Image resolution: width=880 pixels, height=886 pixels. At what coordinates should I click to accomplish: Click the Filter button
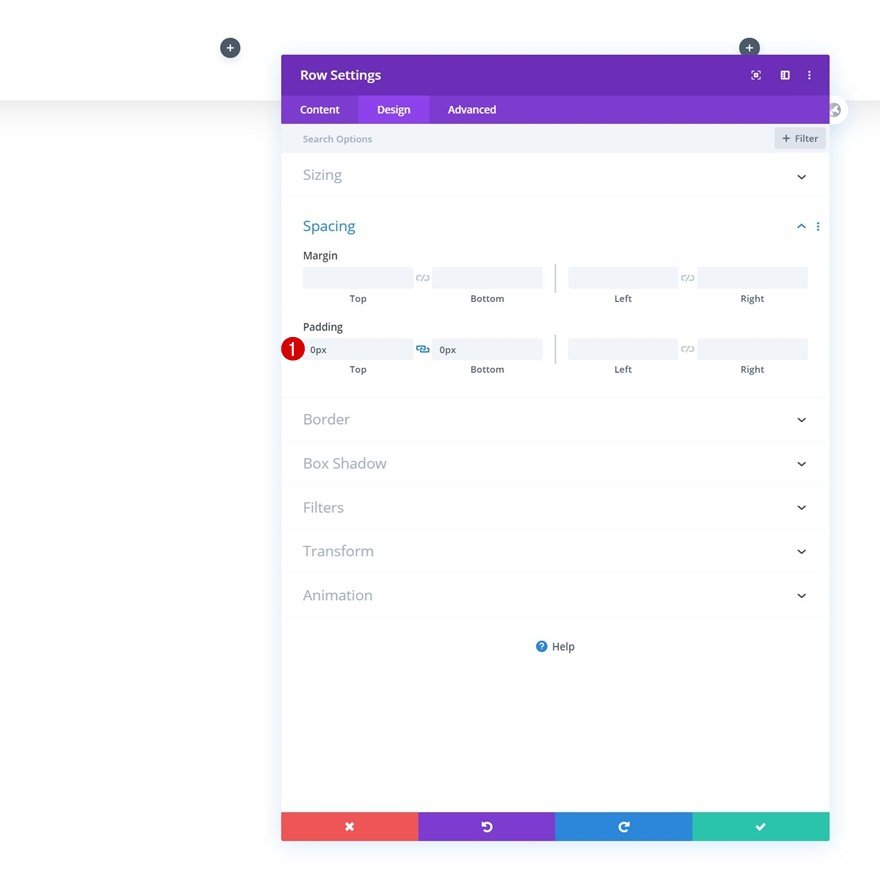[800, 138]
